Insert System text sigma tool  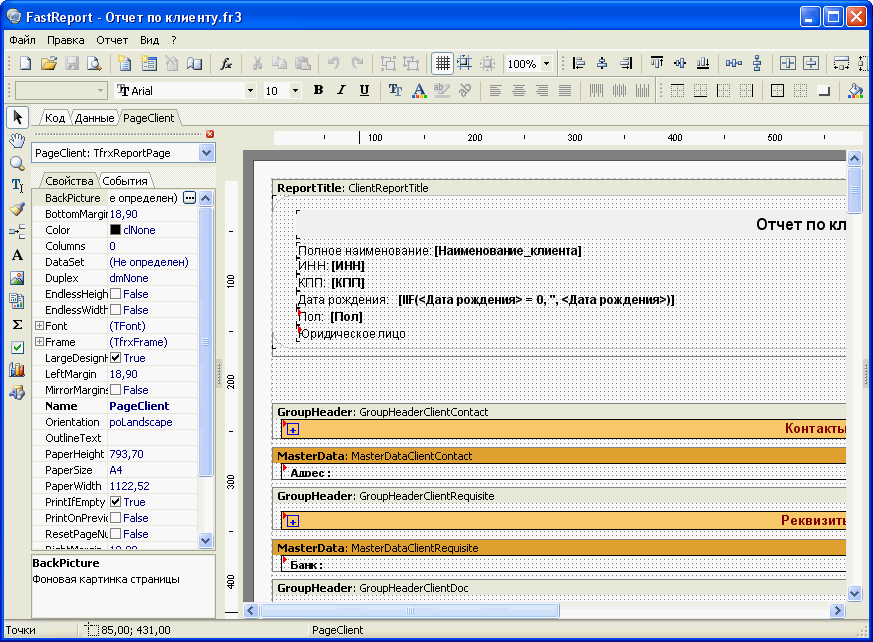point(17,324)
